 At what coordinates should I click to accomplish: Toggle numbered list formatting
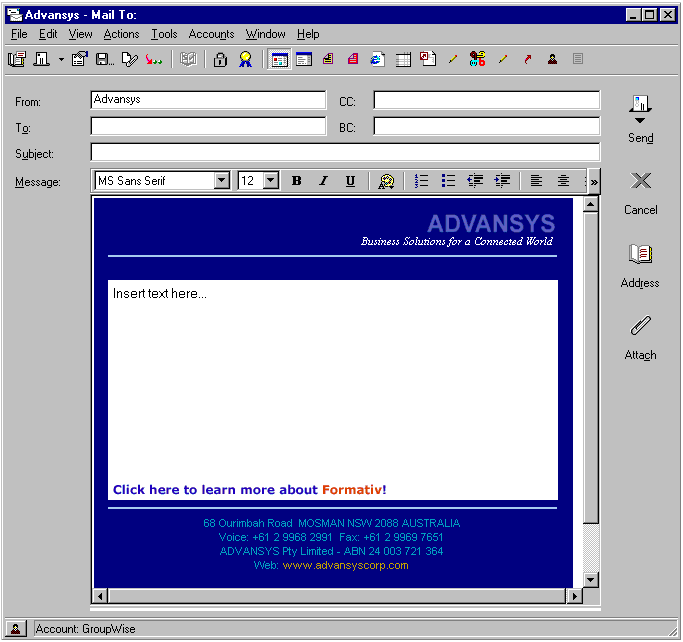pyautogui.click(x=421, y=181)
